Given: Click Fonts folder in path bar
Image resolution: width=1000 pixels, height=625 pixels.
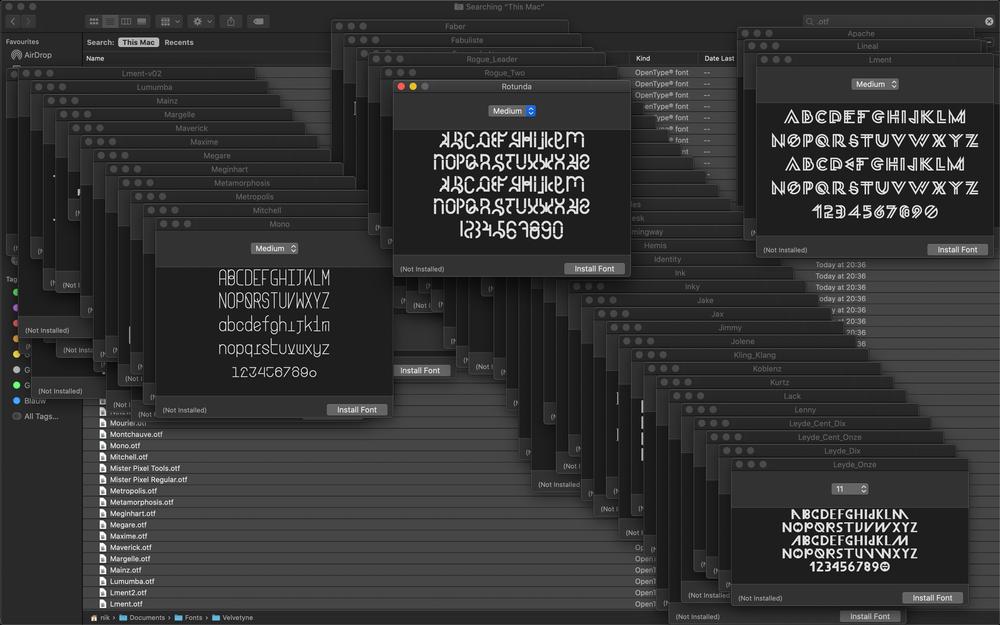Looking at the screenshot, I should click(x=188, y=618).
